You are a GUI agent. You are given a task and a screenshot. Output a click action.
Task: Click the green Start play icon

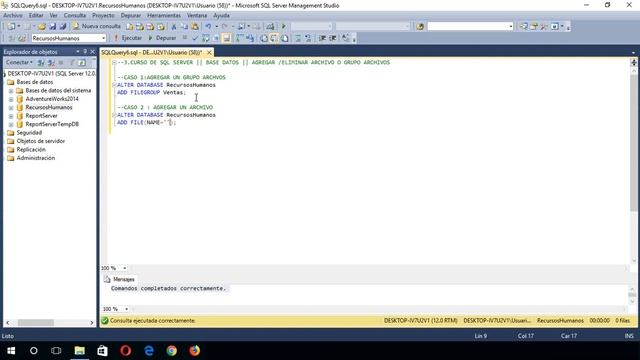click(284, 27)
